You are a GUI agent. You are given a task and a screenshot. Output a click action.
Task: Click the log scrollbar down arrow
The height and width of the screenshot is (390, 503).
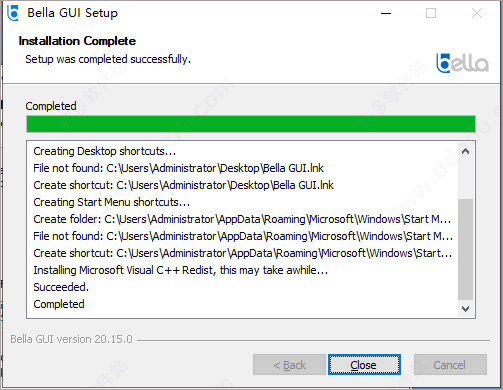(x=466, y=309)
